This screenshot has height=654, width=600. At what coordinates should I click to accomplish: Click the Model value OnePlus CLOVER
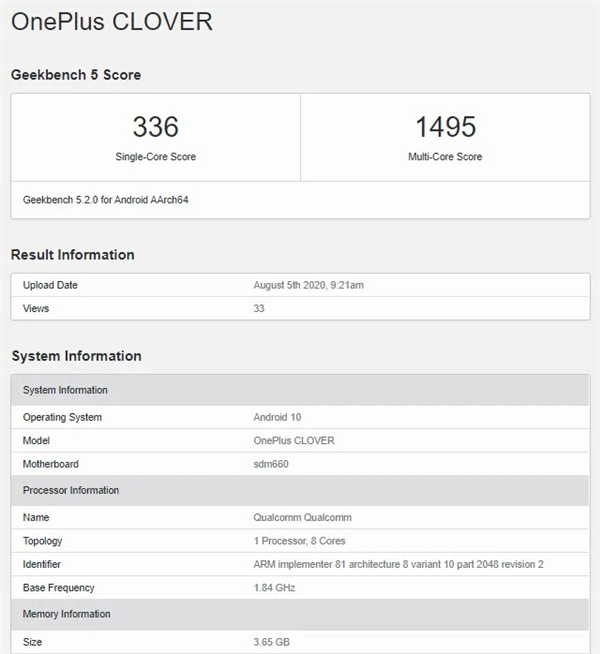tap(294, 440)
